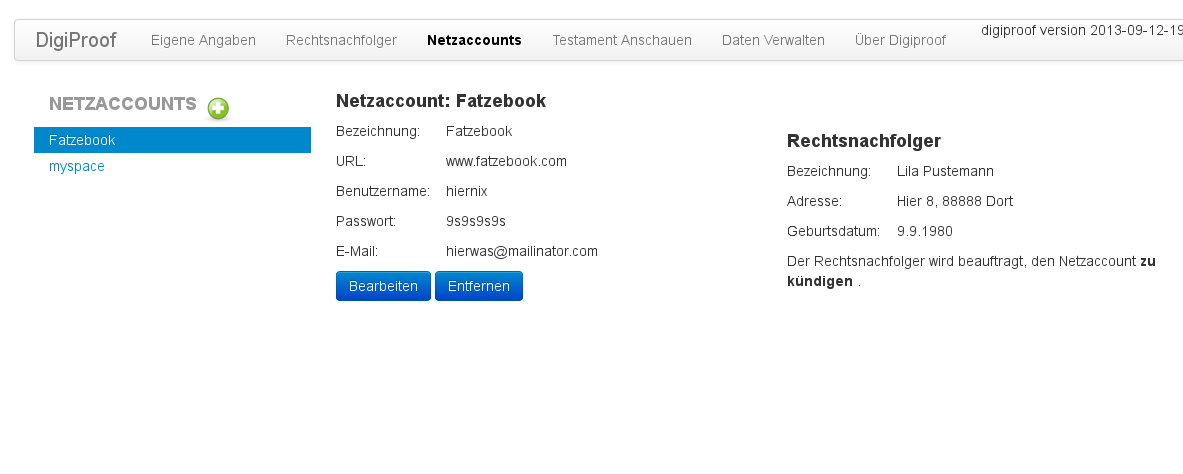Click the green add Netzaccount icon
The width and height of the screenshot is (1183, 474).
coord(218,109)
